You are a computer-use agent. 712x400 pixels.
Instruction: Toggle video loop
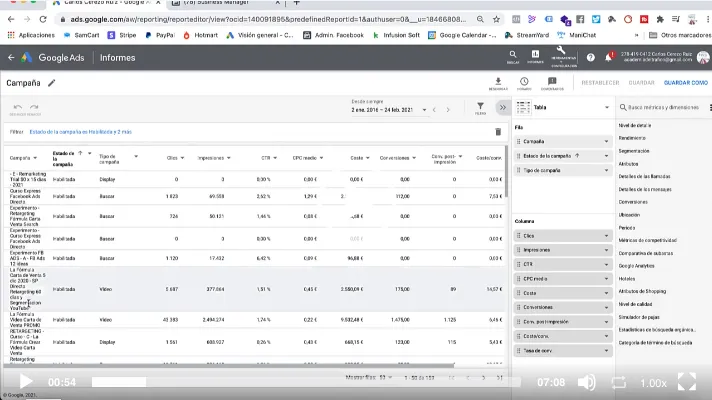click(618, 382)
